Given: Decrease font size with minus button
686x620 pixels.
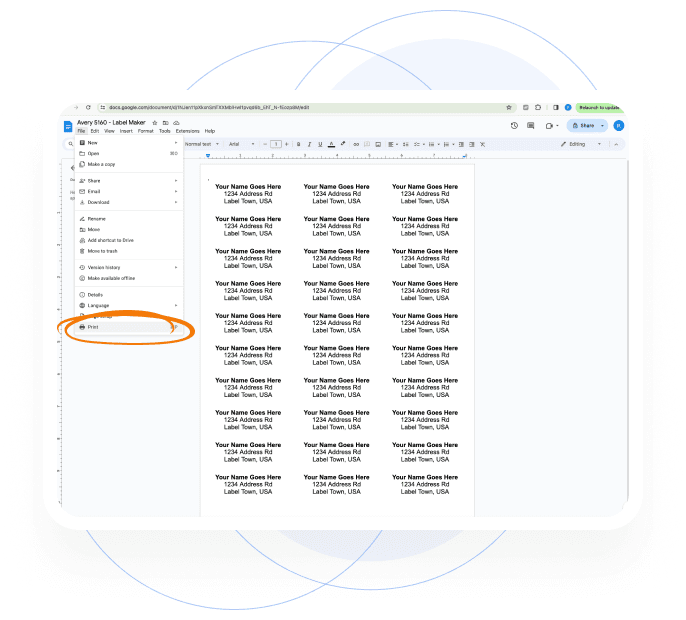Looking at the screenshot, I should [x=265, y=144].
